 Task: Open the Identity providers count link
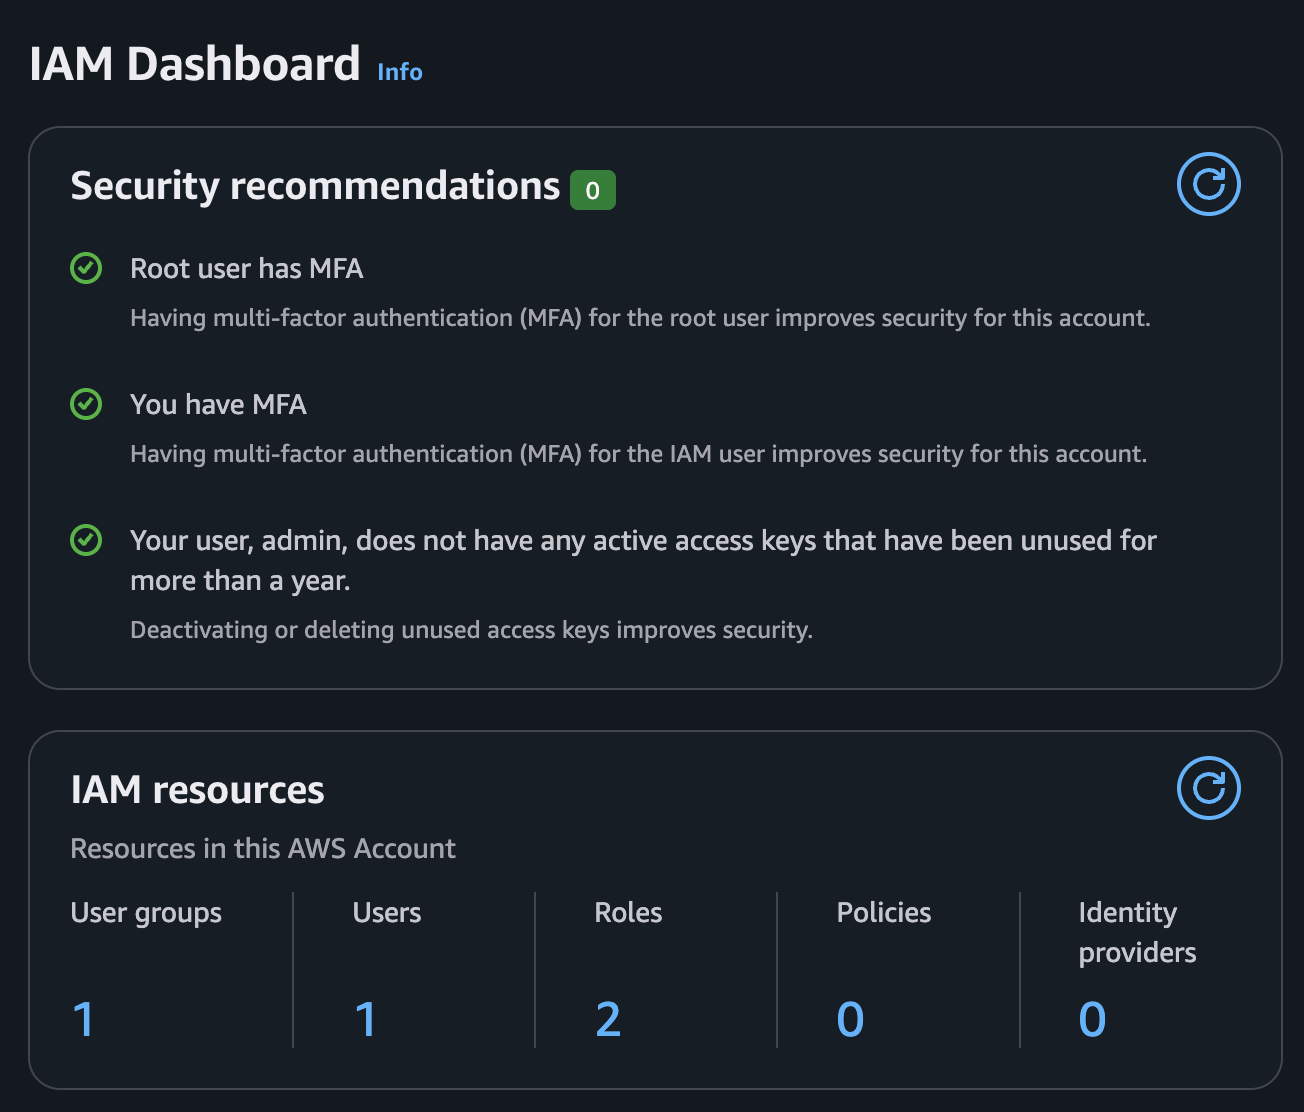pos(1092,1019)
